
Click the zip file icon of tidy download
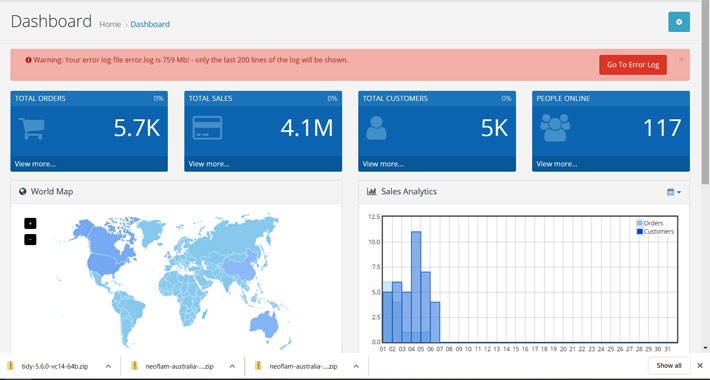(x=10, y=366)
